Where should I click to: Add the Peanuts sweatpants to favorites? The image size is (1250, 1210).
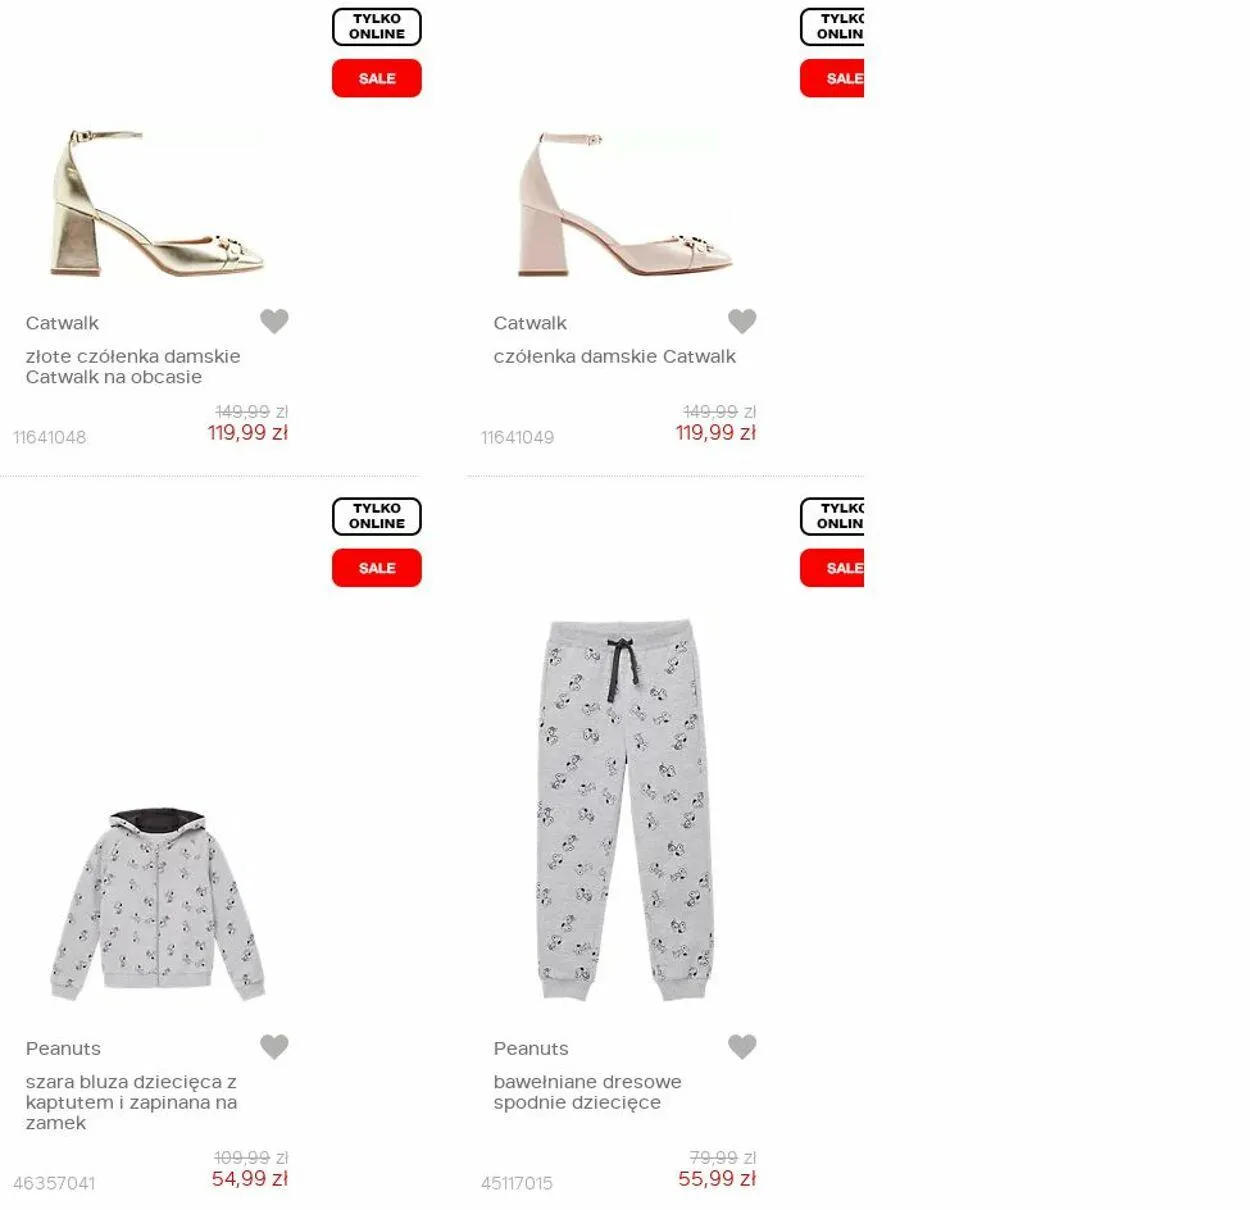(x=742, y=1047)
